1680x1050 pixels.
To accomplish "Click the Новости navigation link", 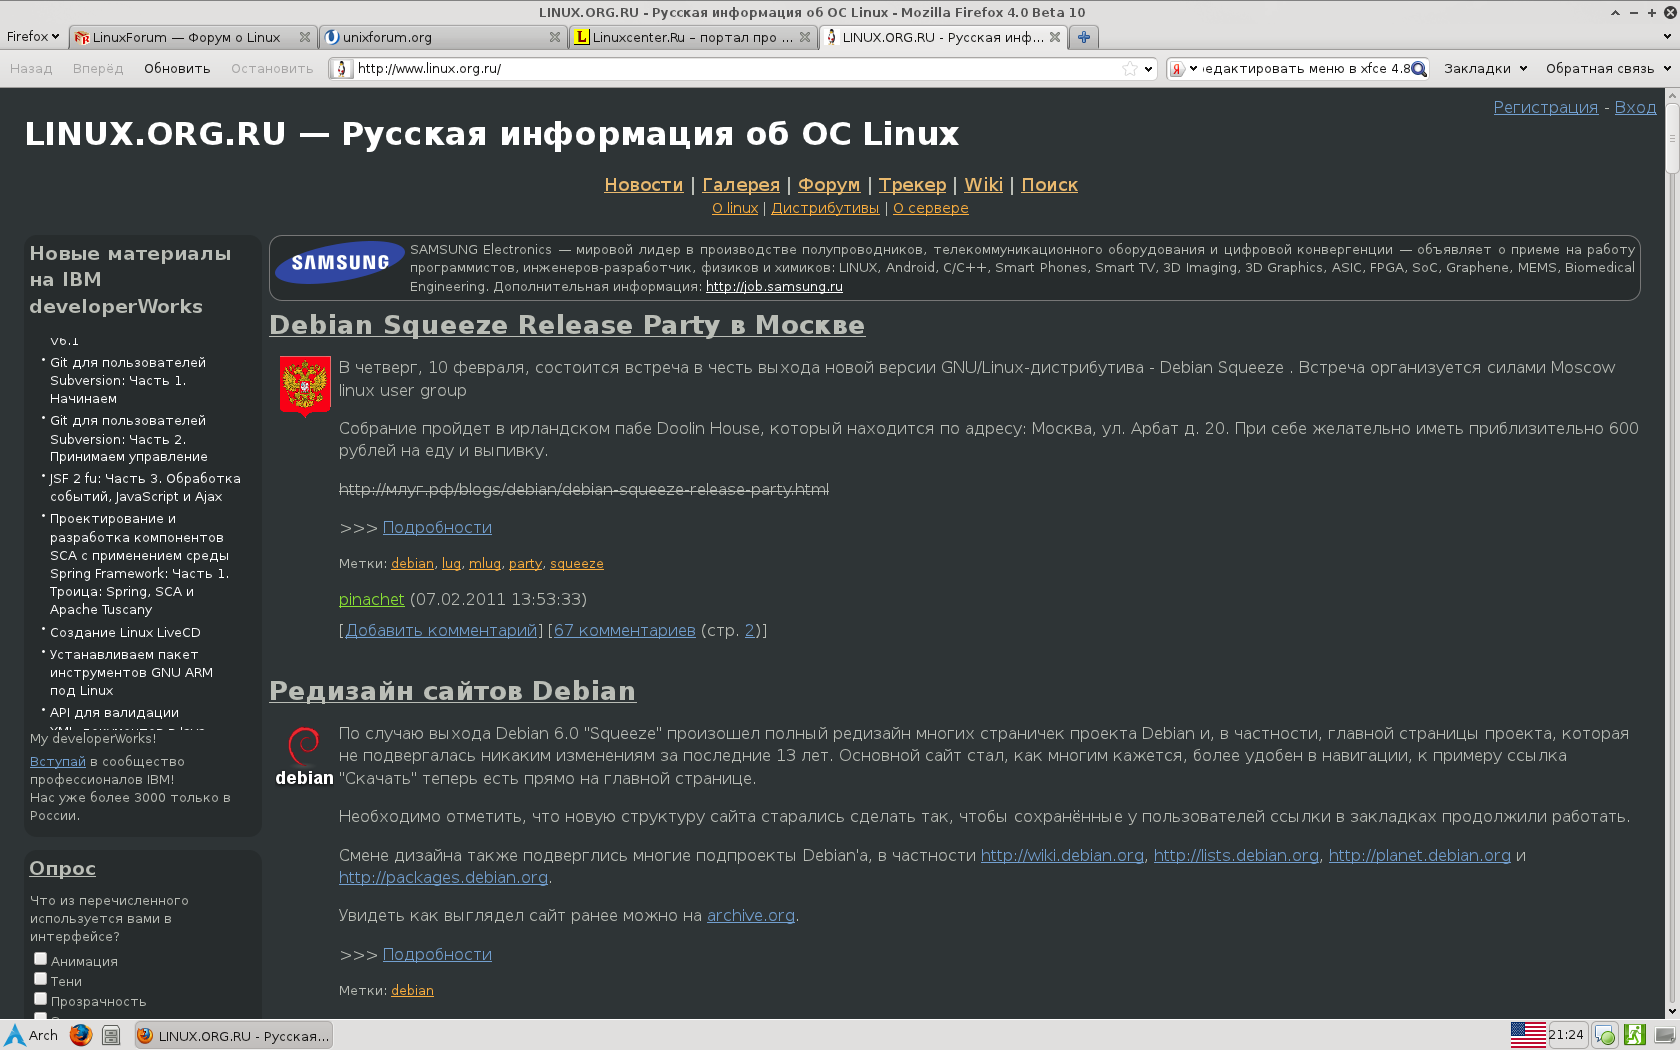I will click(x=644, y=185).
